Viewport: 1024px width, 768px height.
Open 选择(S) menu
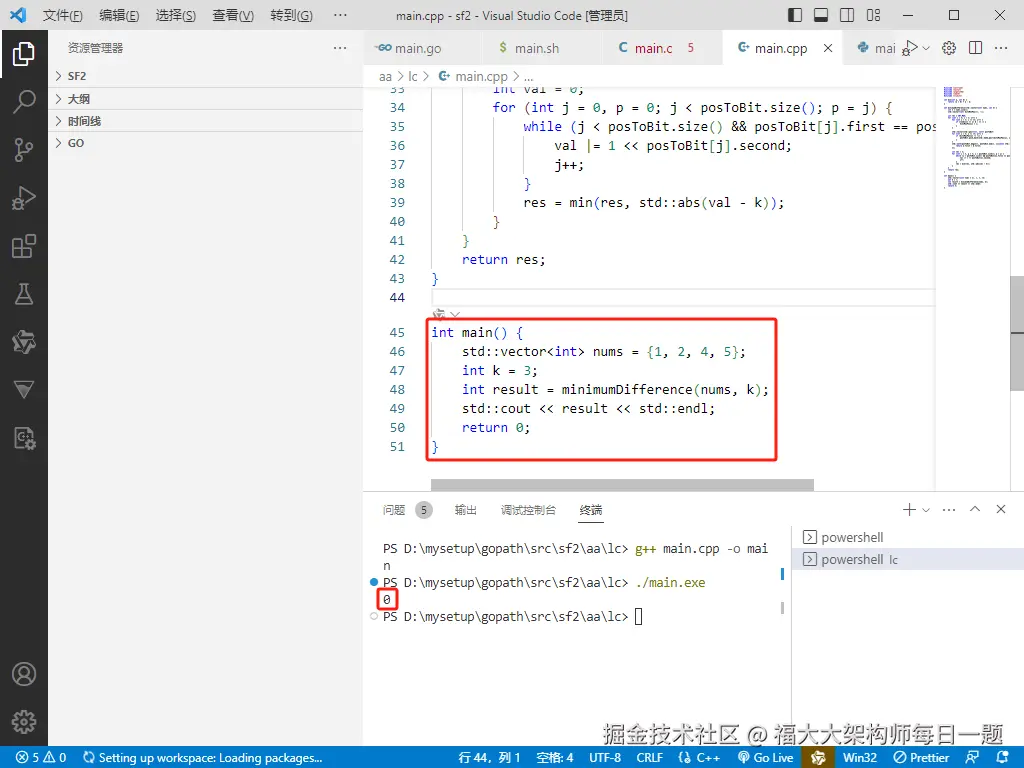point(176,15)
